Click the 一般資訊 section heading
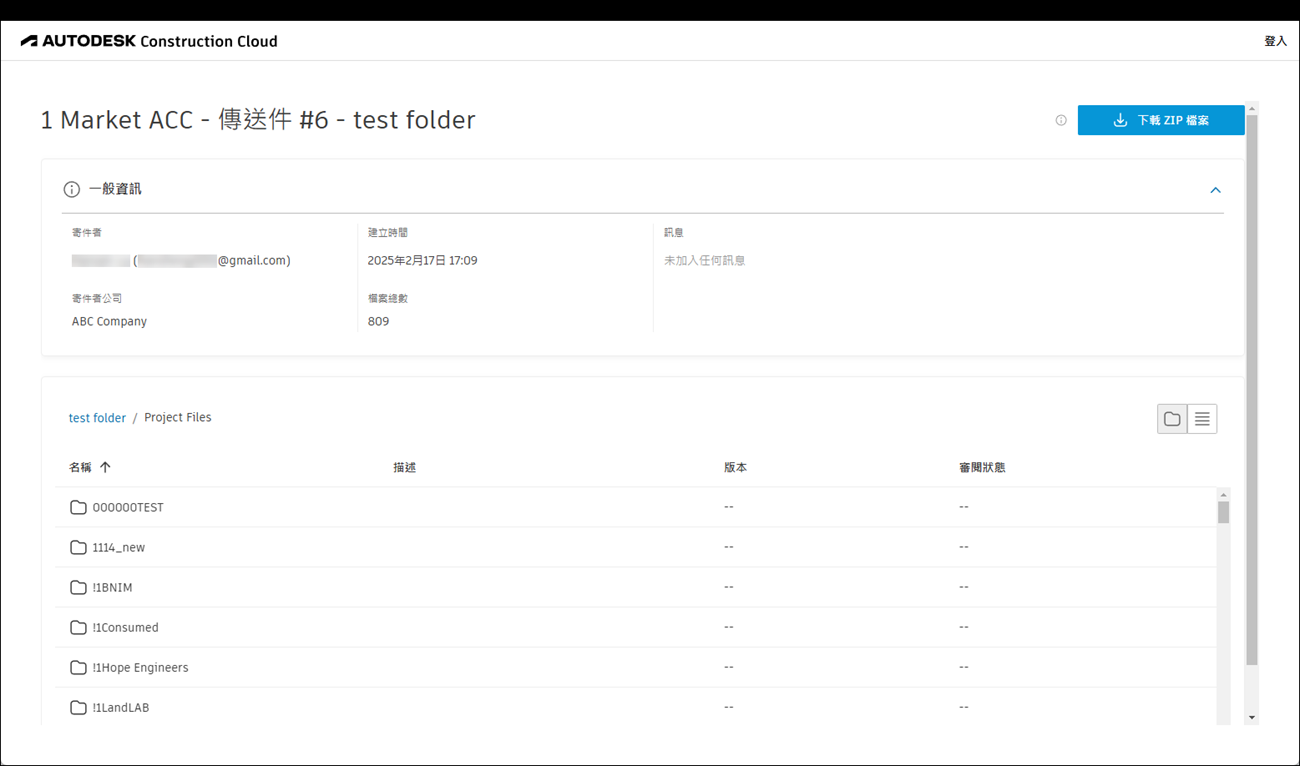The height and width of the screenshot is (766, 1300). [x=115, y=189]
